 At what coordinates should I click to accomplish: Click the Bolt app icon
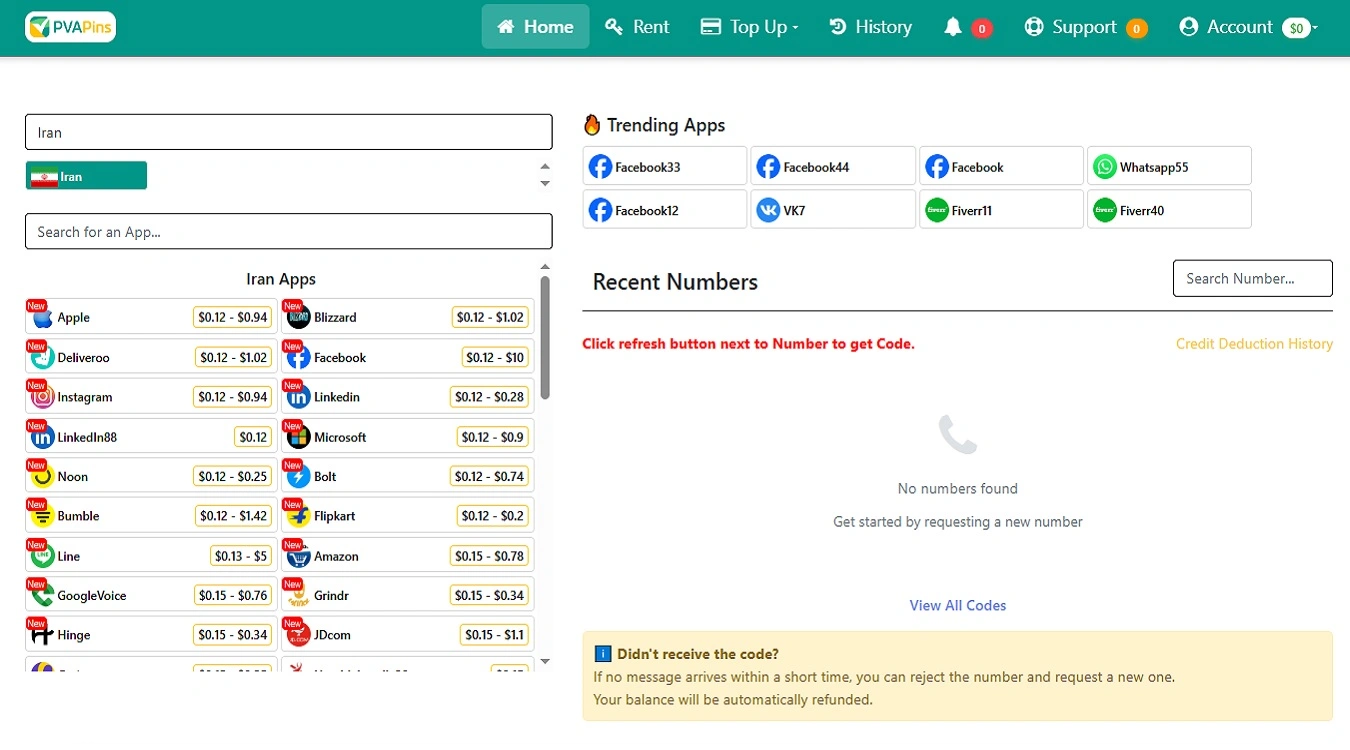(x=298, y=477)
